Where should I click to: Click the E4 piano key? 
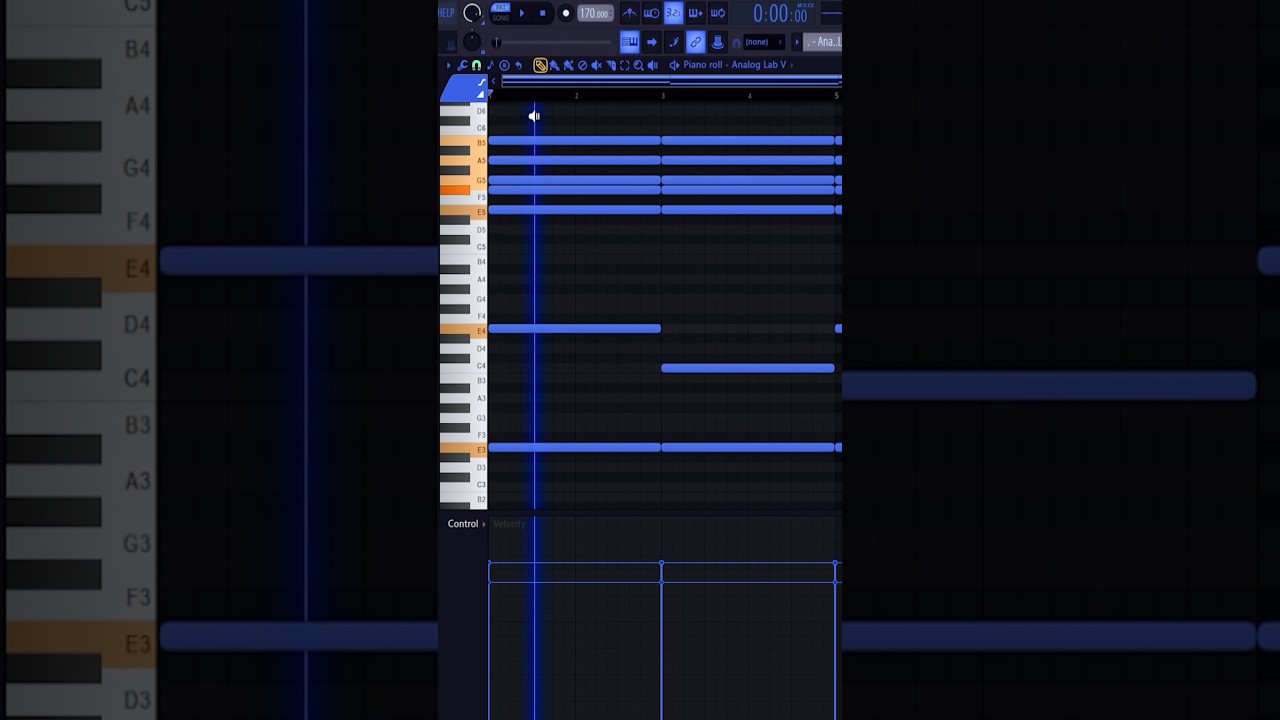tap(463, 330)
